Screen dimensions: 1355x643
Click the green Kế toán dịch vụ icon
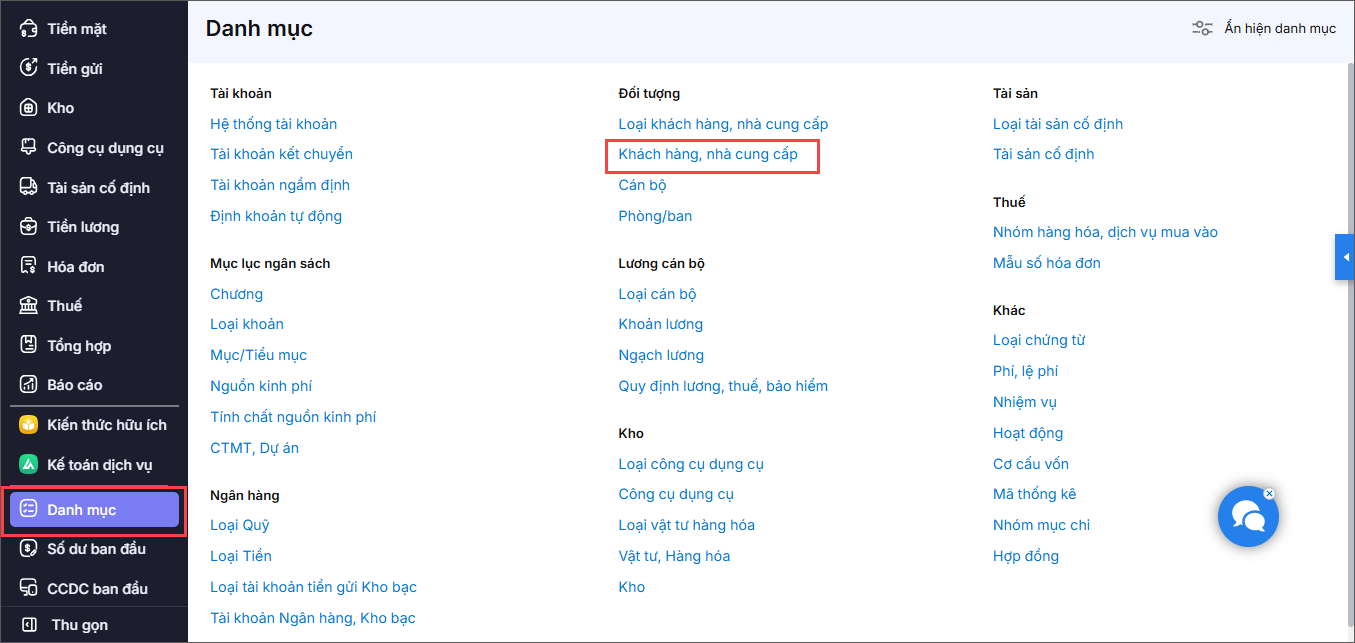[x=29, y=465]
